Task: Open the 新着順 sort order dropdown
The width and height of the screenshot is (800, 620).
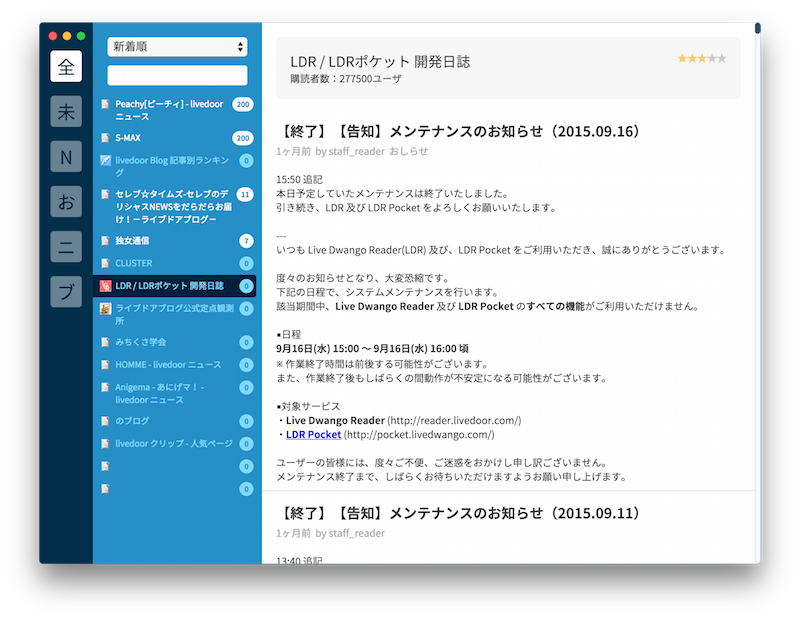Action: tap(177, 47)
